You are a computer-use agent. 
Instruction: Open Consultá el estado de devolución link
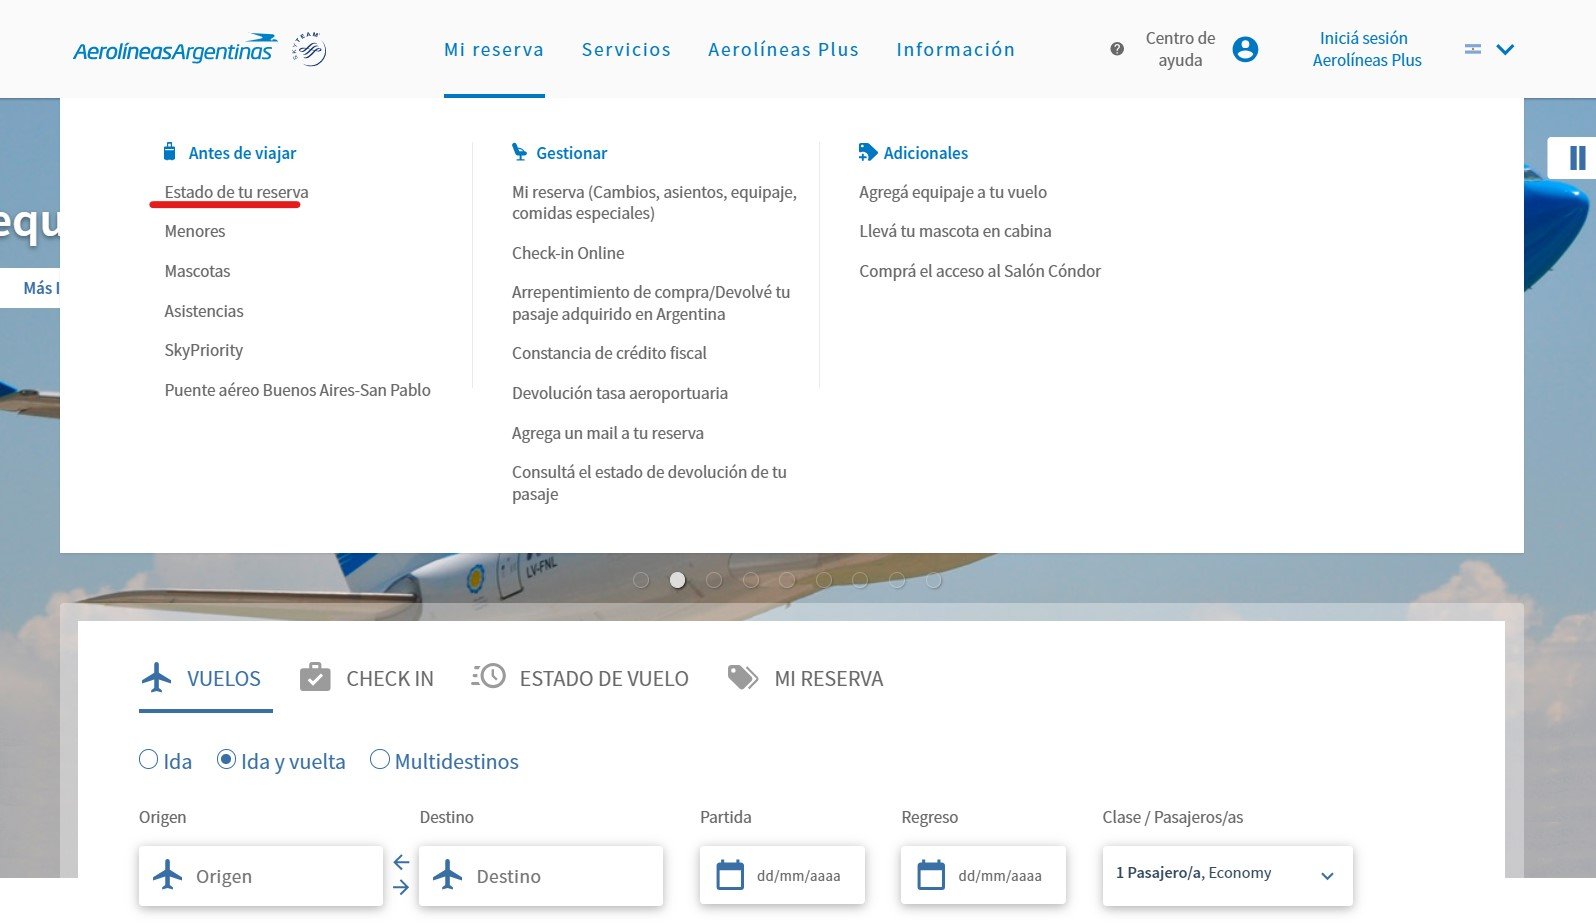coord(649,483)
